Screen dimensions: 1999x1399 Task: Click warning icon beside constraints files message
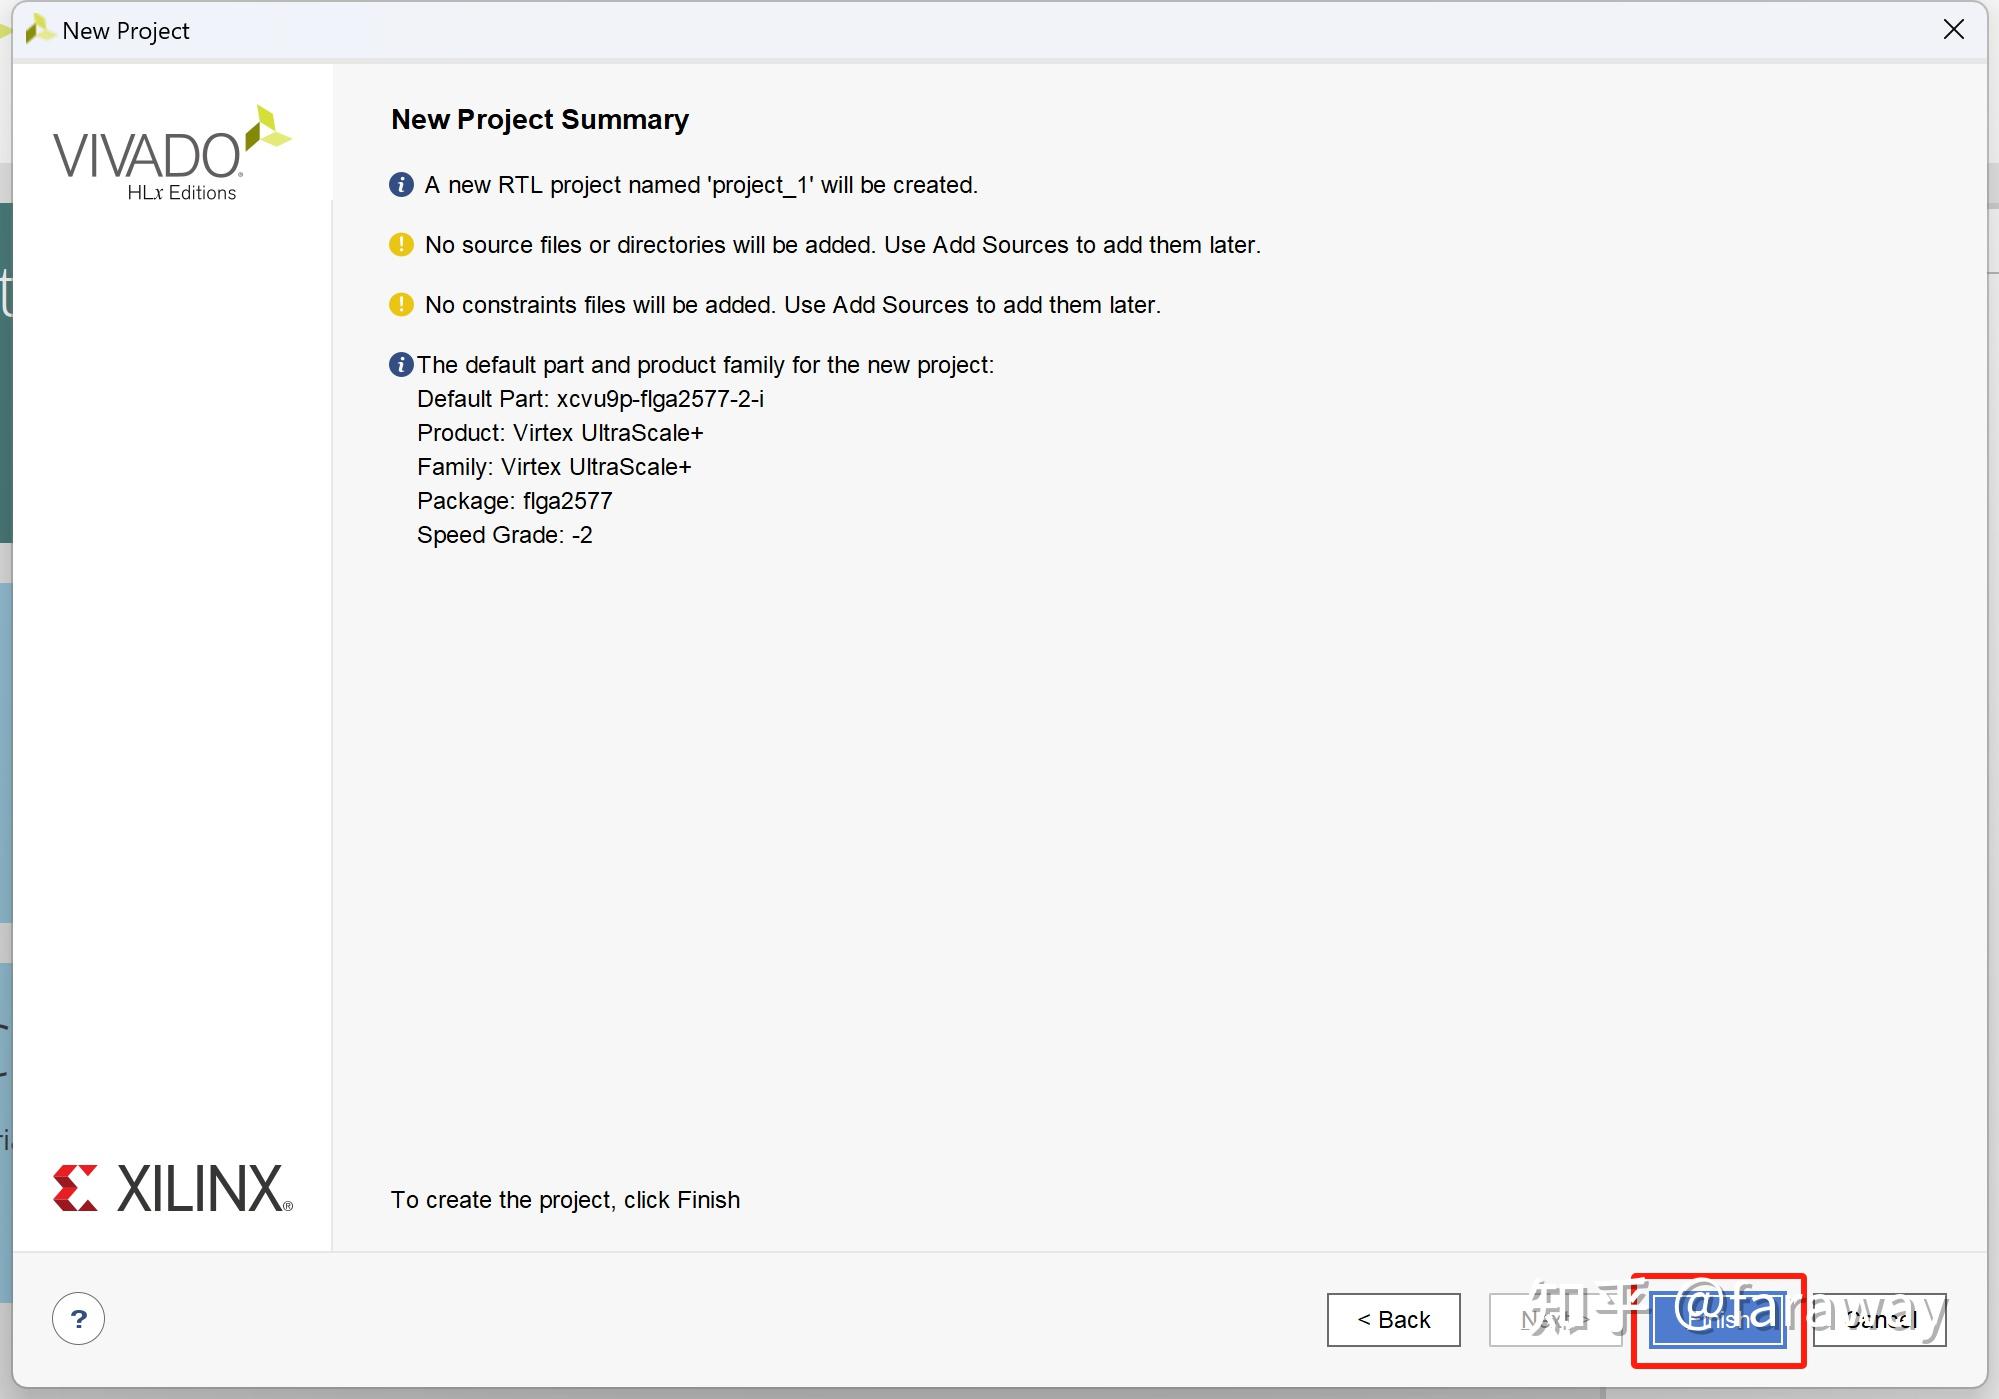(401, 305)
